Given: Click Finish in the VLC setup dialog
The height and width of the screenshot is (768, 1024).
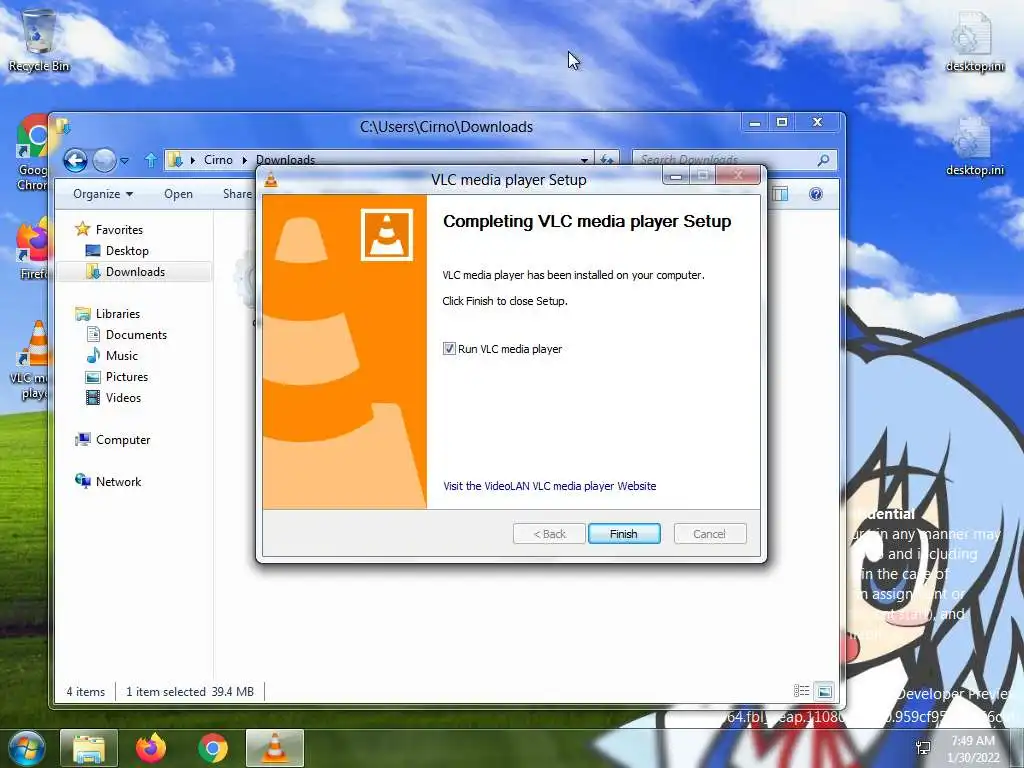Looking at the screenshot, I should click(x=624, y=534).
